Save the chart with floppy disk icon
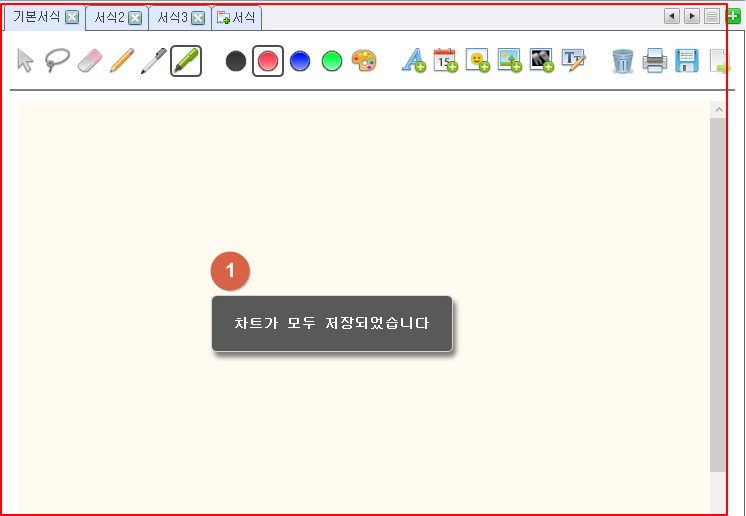The width and height of the screenshot is (746, 516). coord(687,61)
